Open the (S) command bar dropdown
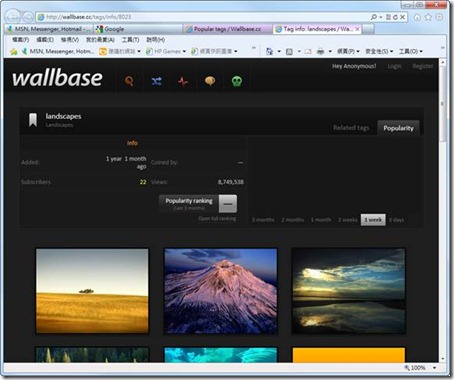Screen dimensions: 454x380 pos(379,51)
